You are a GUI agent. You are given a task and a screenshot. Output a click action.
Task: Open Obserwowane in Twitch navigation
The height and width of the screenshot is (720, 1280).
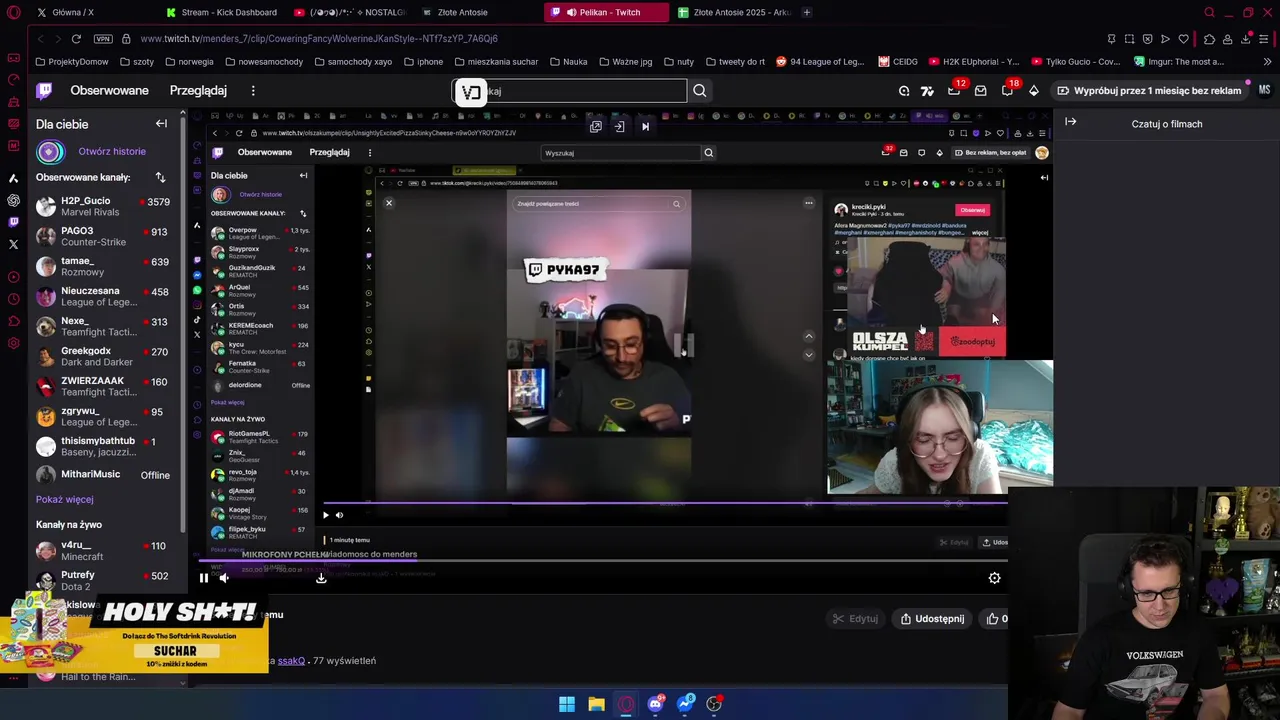109,91
